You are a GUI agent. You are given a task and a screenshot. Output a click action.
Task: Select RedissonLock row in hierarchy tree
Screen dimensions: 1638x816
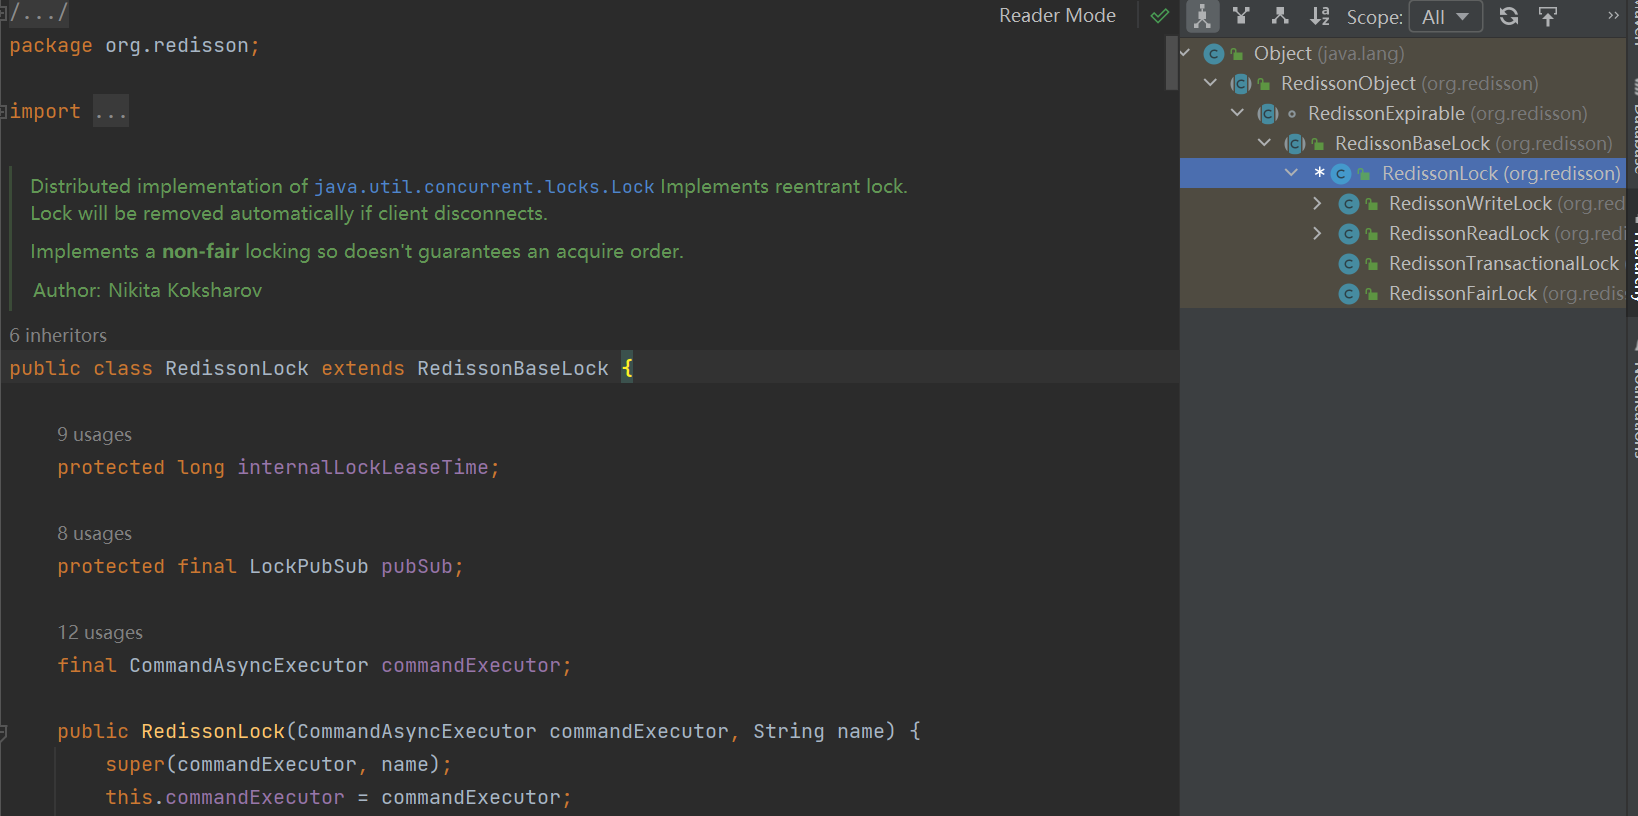[x=1403, y=173]
